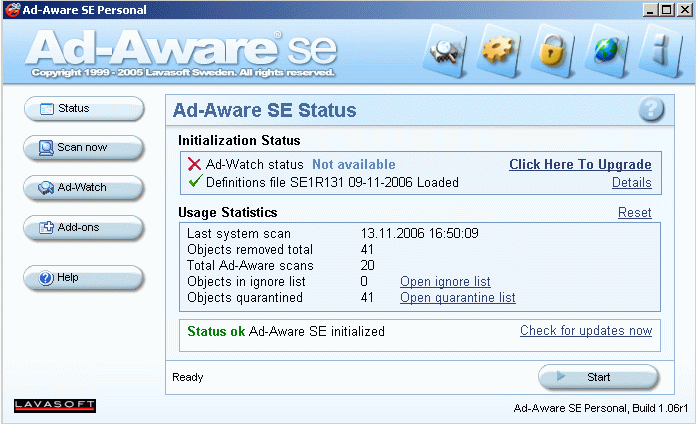The image size is (696, 424).
Task: Open Help from the sidebar
Action: tap(83, 277)
